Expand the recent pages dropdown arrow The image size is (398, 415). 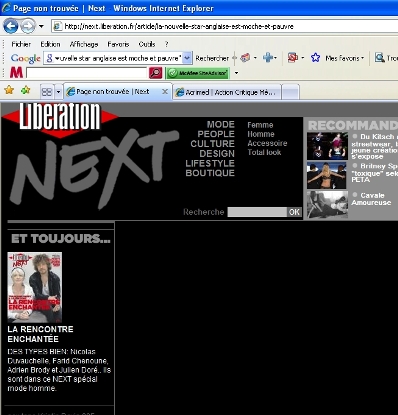(41, 26)
